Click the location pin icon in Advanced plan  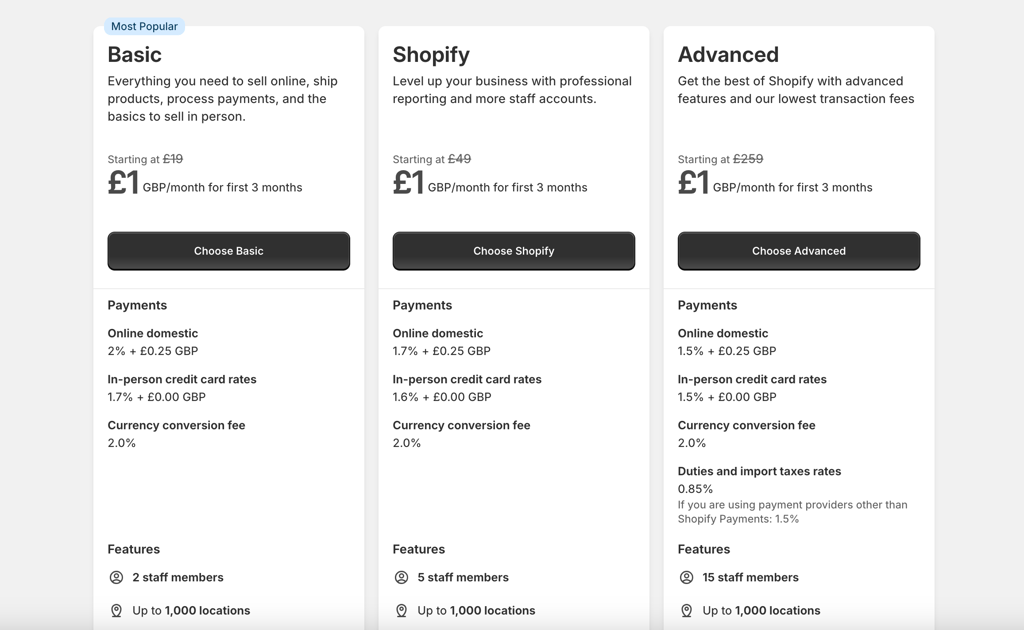[x=686, y=610]
